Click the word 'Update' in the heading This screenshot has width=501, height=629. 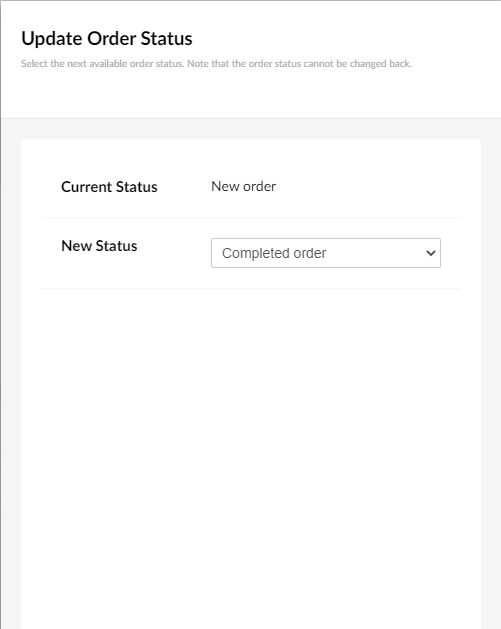pyautogui.click(x=52, y=39)
